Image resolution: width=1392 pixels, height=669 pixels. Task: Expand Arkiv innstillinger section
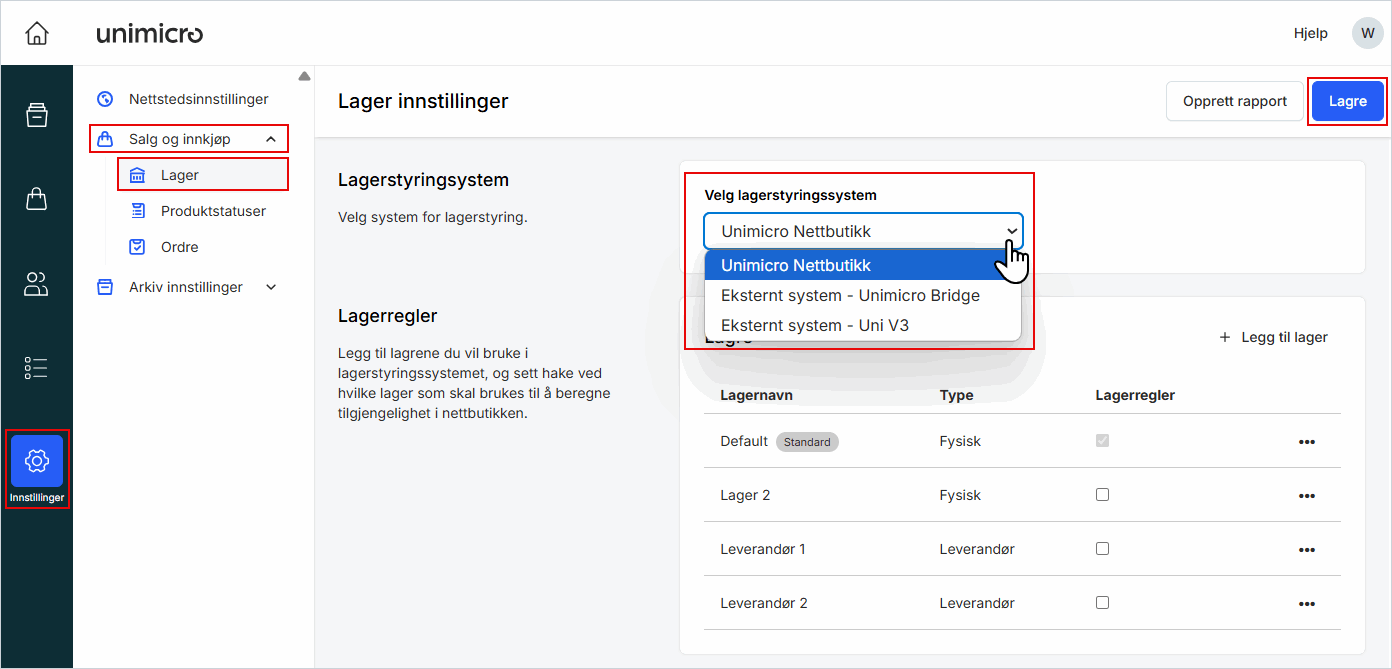point(271,287)
